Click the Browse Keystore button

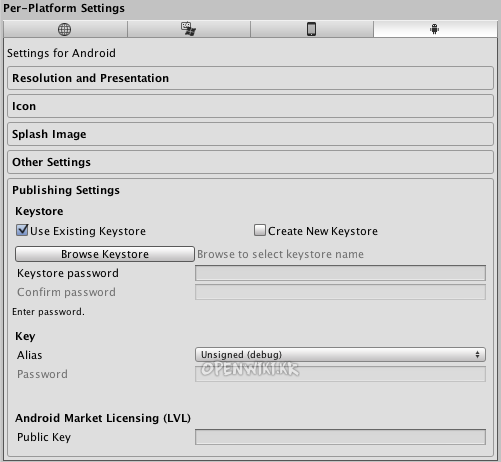(x=105, y=254)
